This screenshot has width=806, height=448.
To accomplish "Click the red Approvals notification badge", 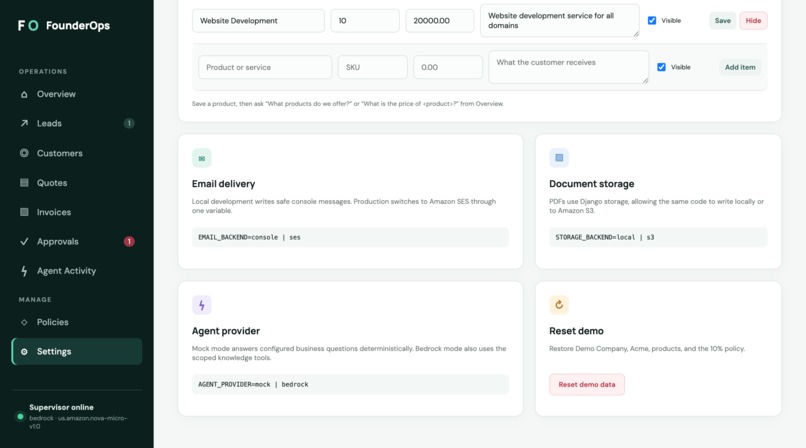I will (x=129, y=241).
